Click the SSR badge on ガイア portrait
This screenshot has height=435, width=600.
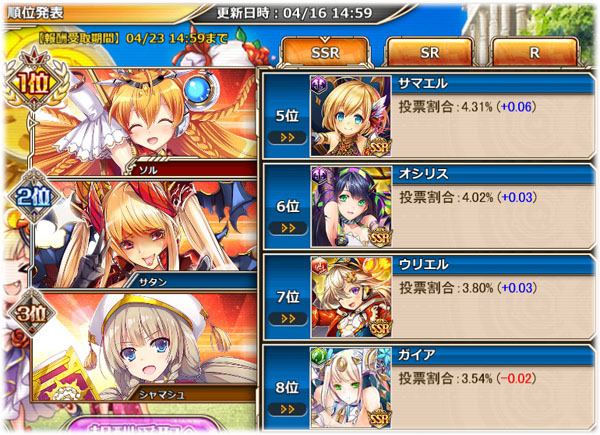[379, 418]
